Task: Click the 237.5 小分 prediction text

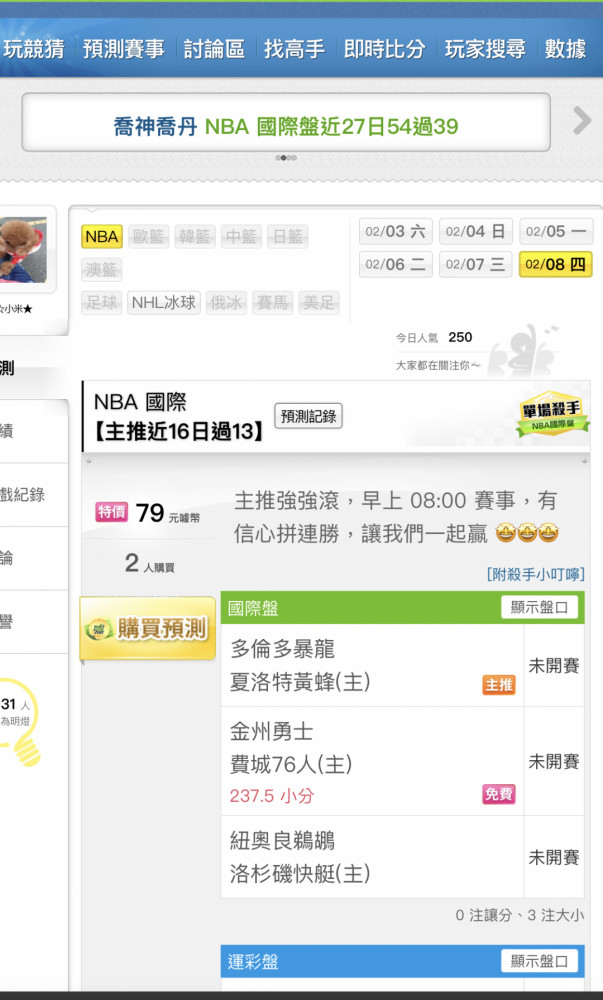Action: pos(272,795)
